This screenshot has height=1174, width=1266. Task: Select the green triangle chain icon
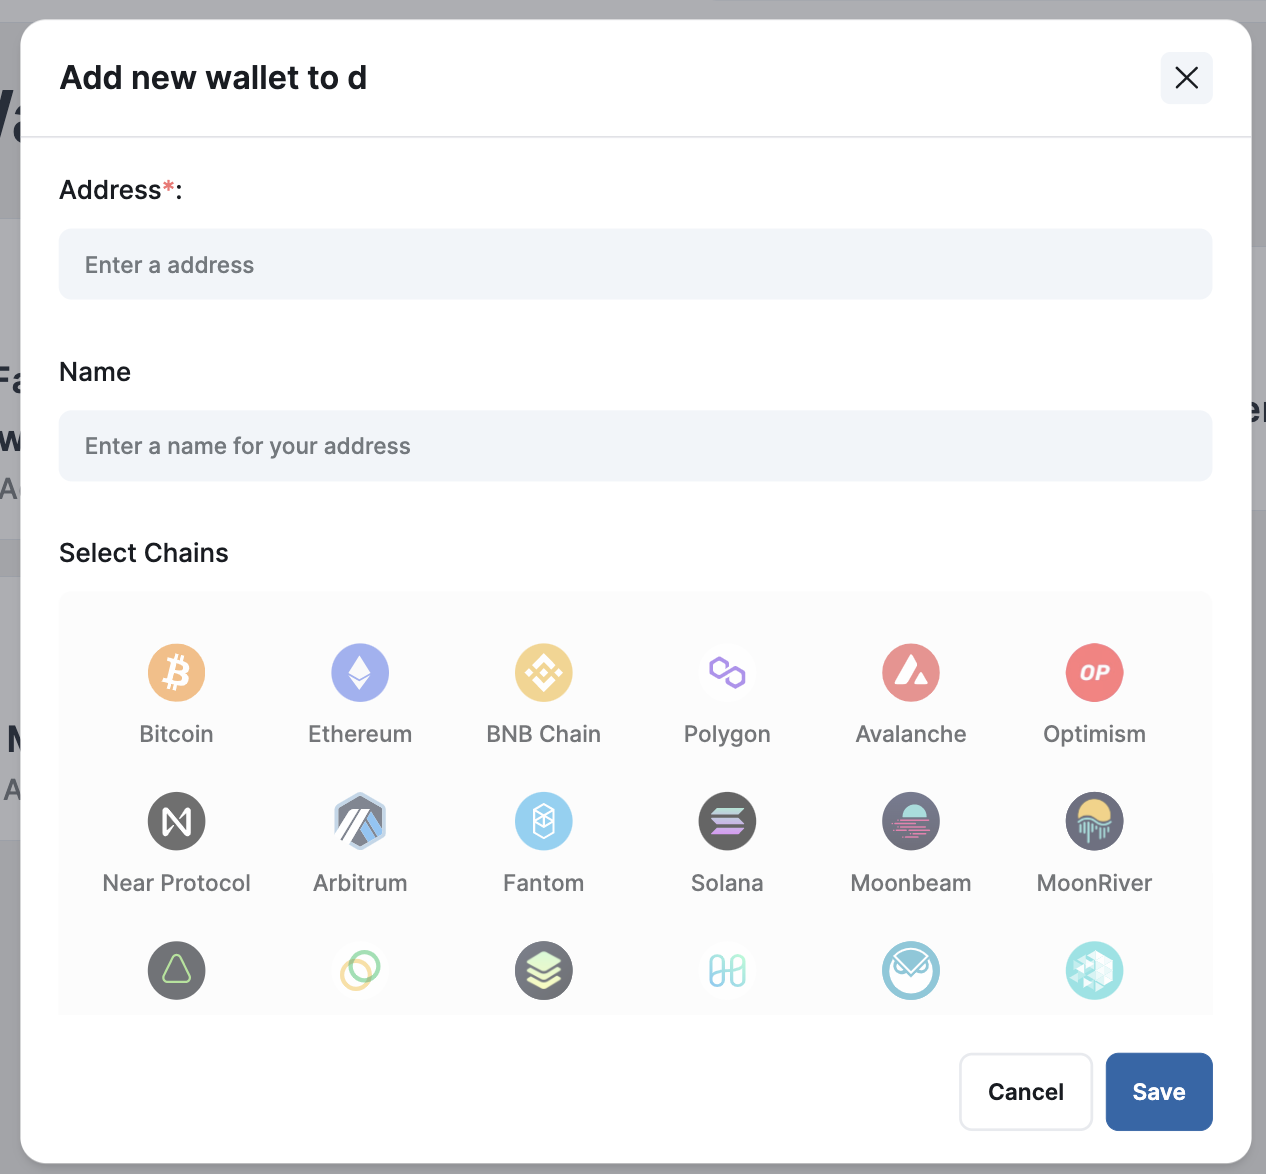click(x=177, y=970)
